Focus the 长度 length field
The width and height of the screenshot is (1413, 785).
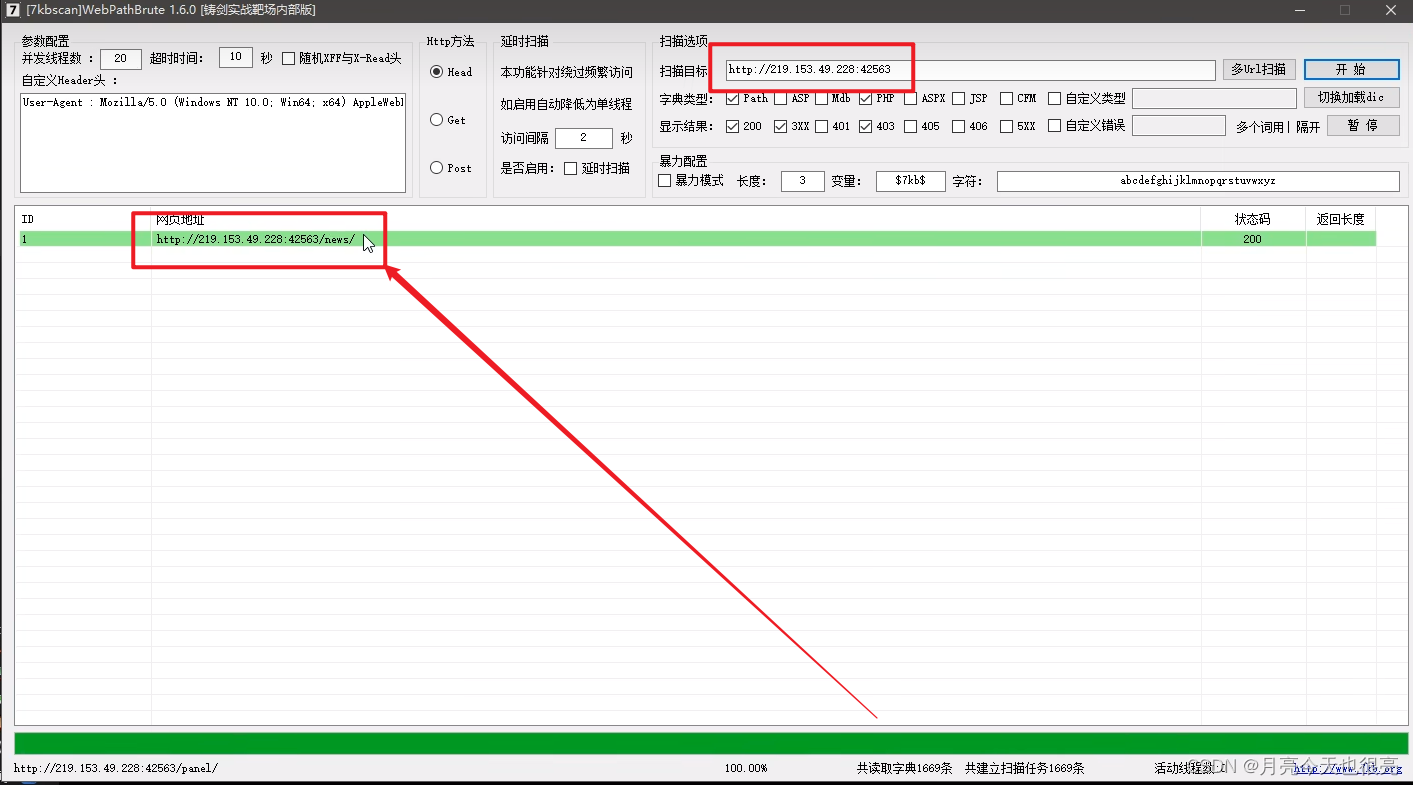[x=803, y=181]
